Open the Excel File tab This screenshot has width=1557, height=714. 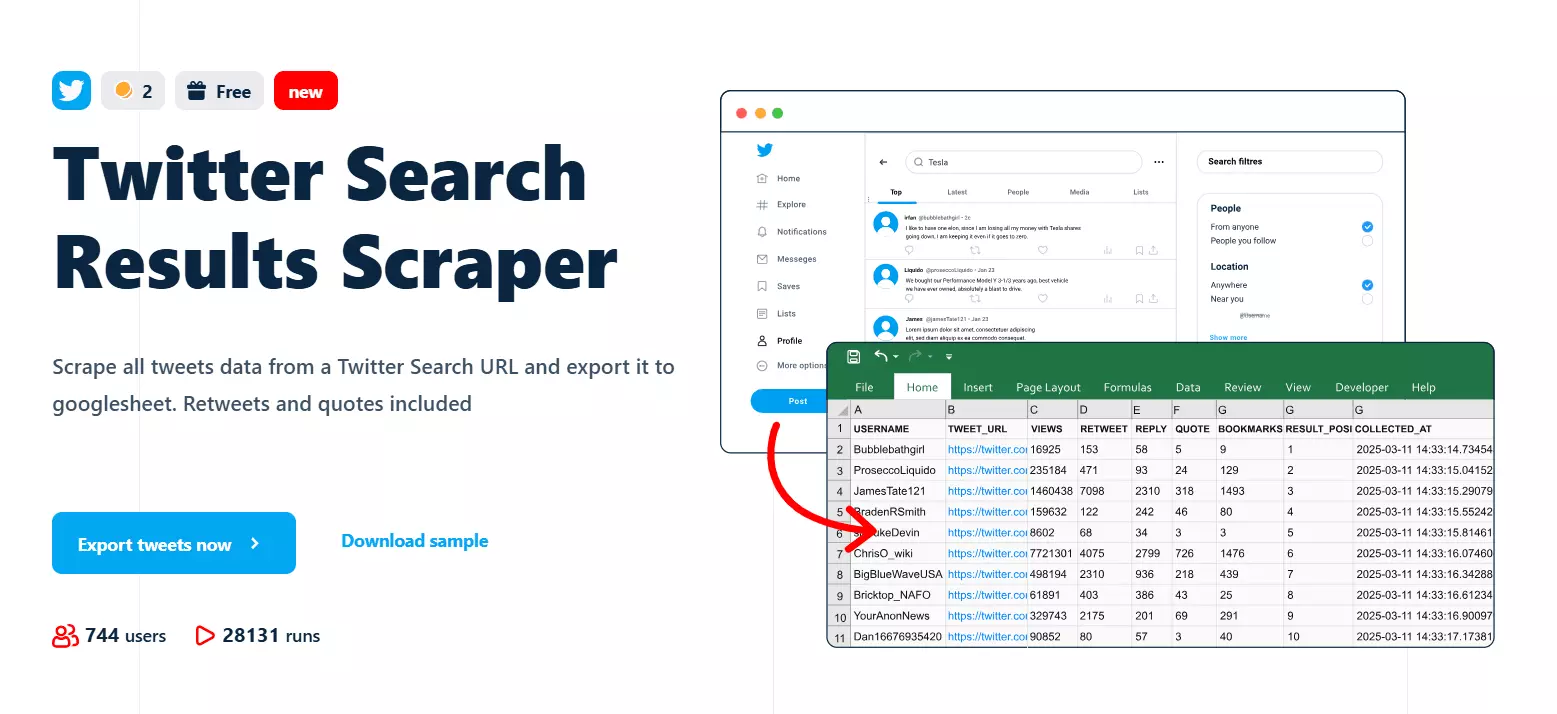[x=864, y=387]
